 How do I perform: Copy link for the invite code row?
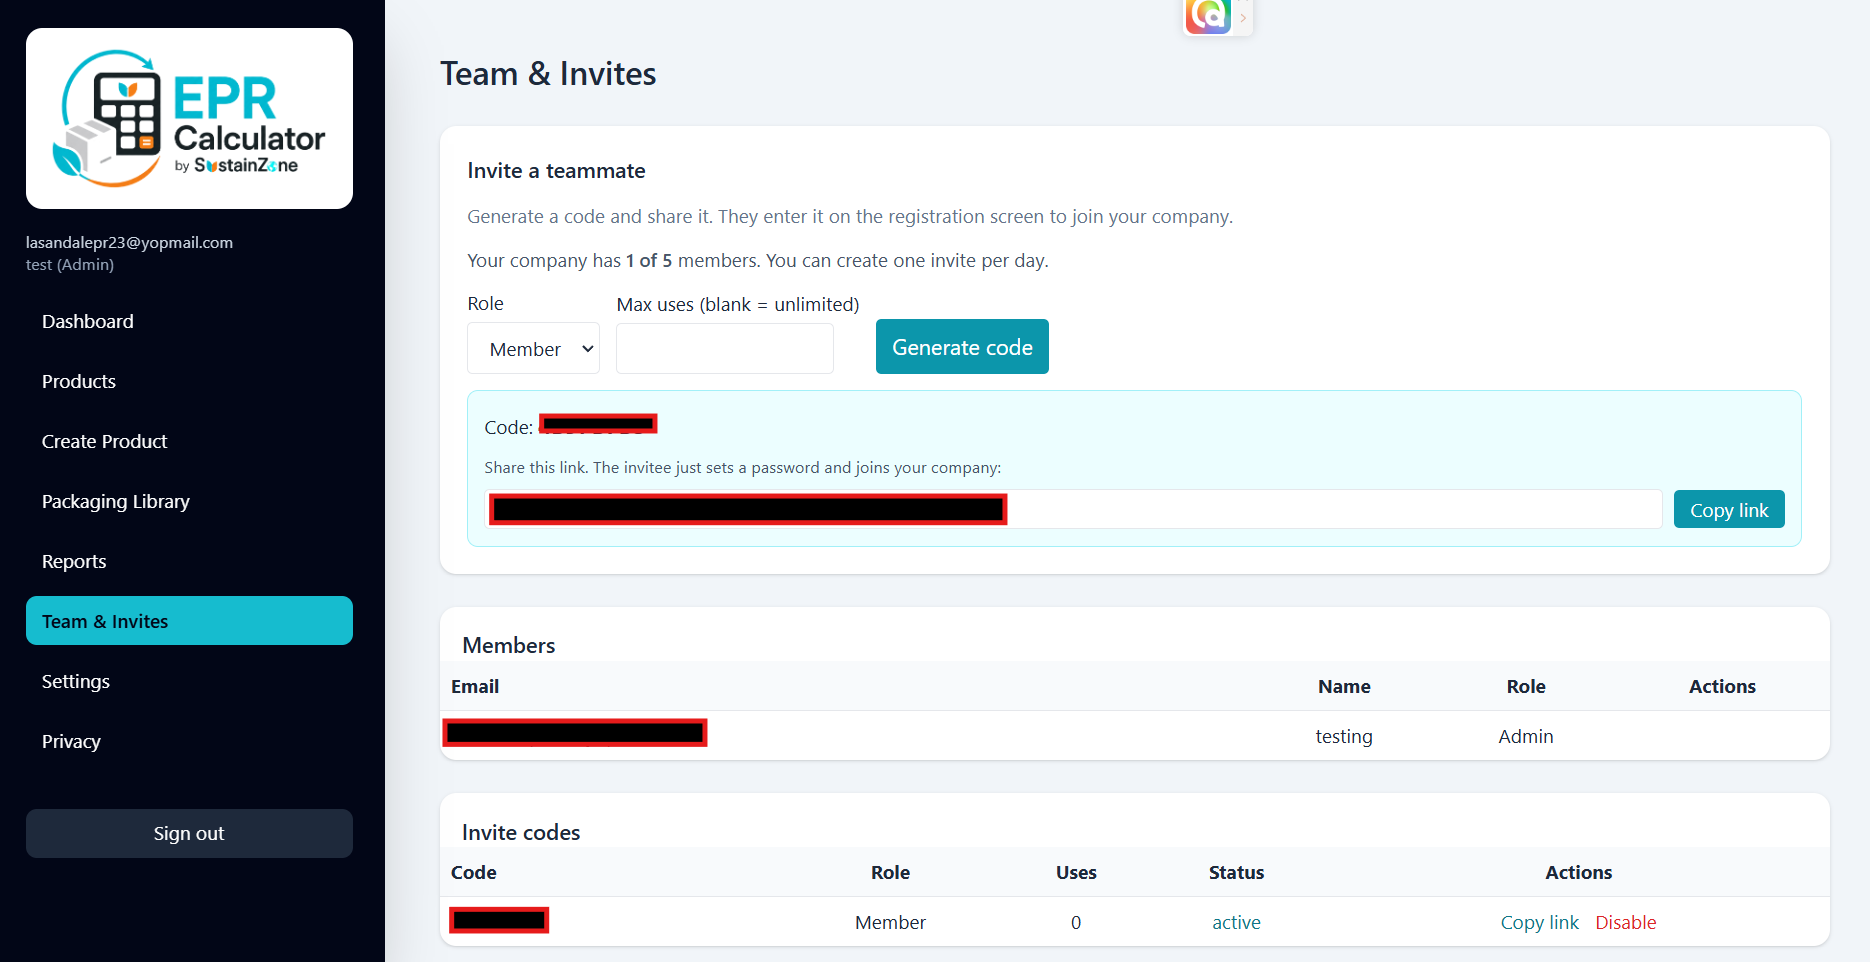click(x=1539, y=922)
